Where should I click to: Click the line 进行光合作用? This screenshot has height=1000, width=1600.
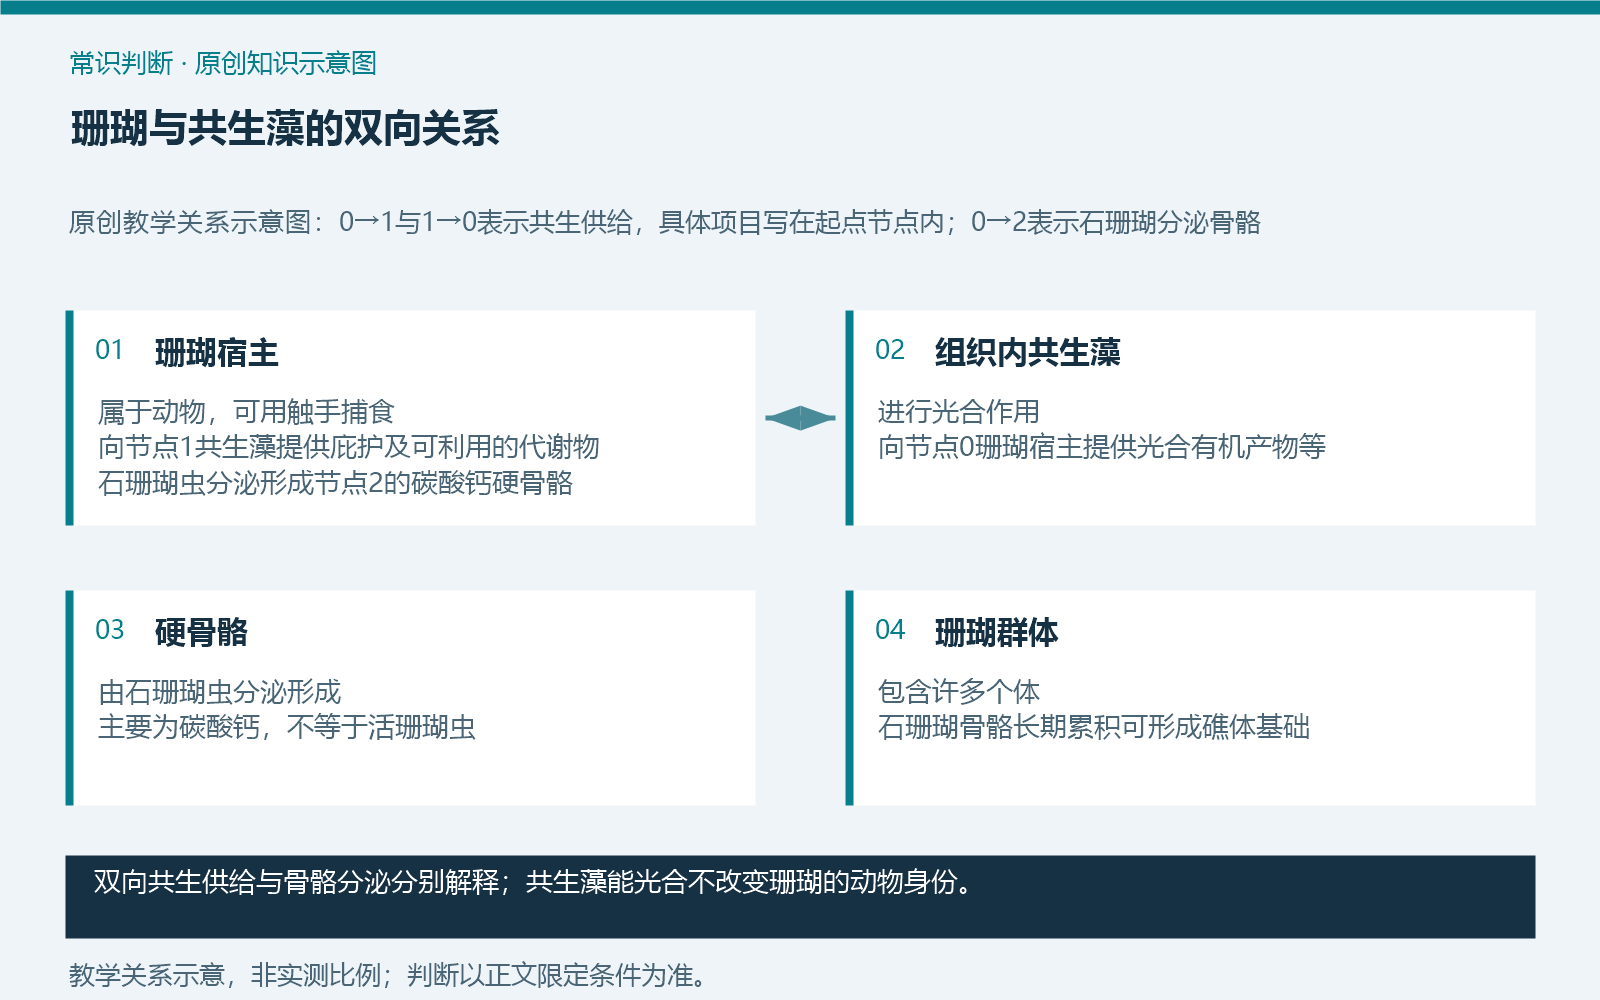pyautogui.click(x=958, y=412)
